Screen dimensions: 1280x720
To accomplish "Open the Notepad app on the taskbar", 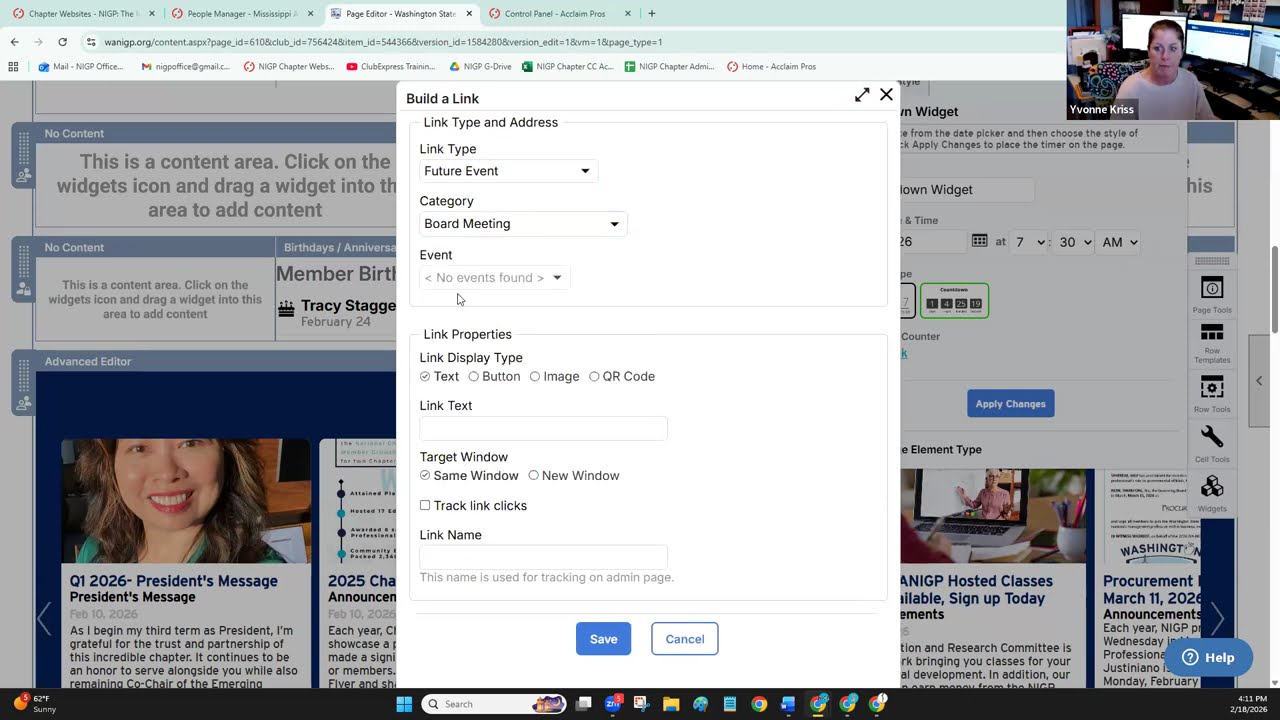I will (730, 704).
